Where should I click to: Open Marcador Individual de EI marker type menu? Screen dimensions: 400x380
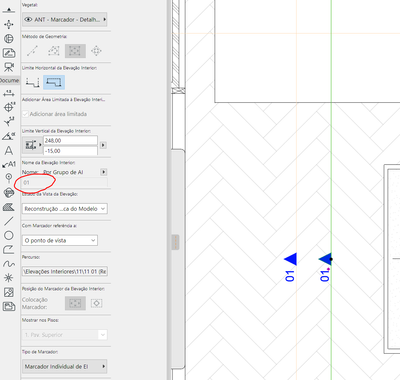coord(65,366)
